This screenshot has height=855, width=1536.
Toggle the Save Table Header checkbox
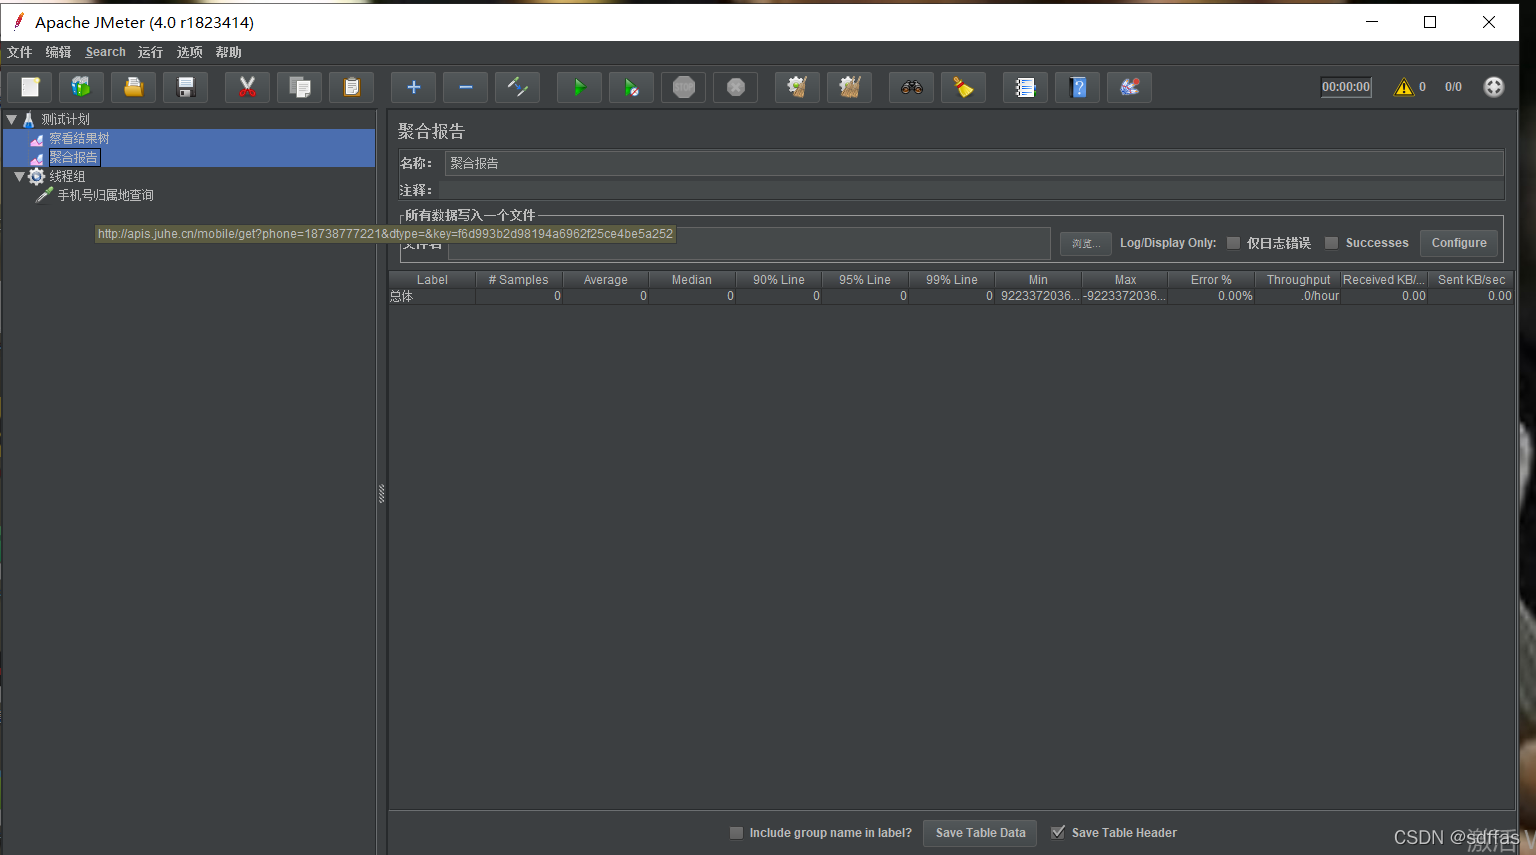tap(1058, 833)
